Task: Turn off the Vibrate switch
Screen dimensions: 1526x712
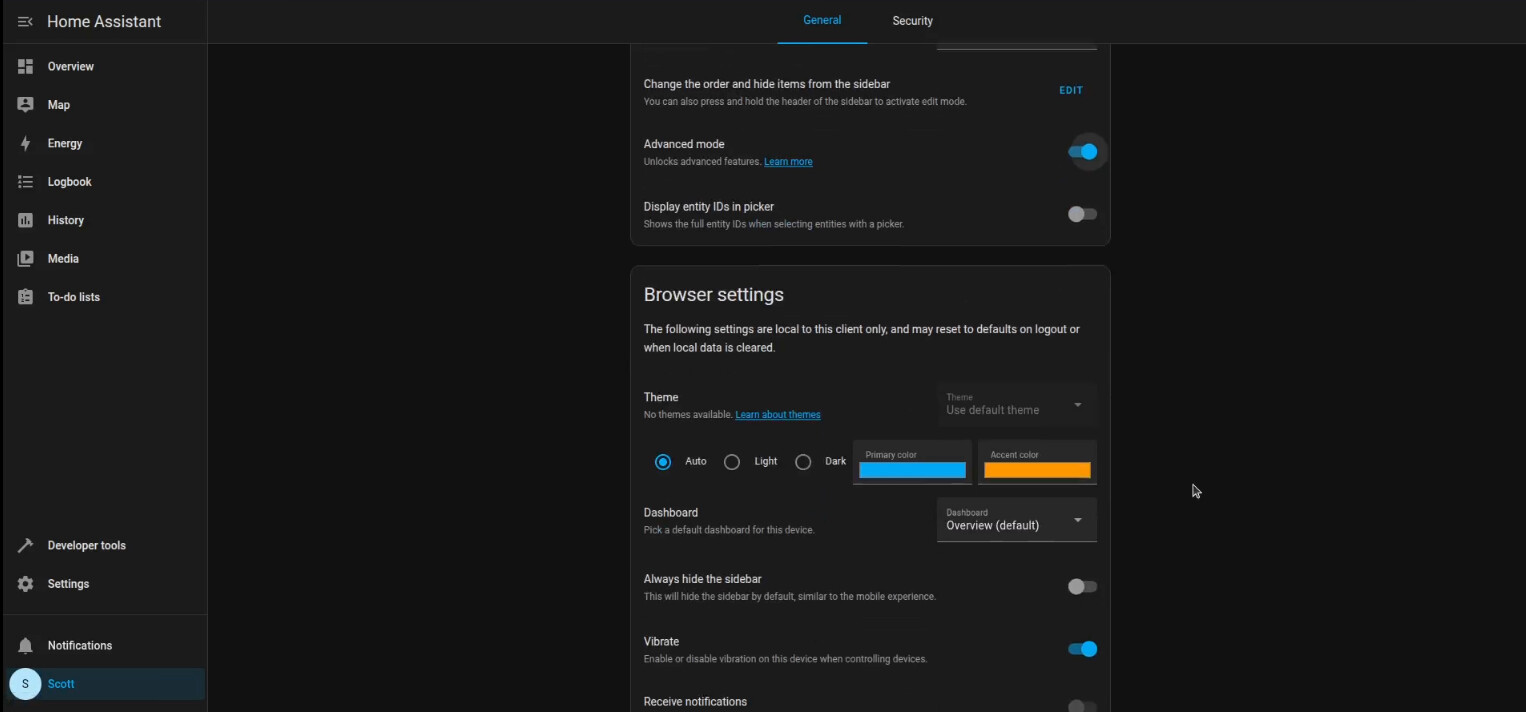Action: click(1083, 649)
